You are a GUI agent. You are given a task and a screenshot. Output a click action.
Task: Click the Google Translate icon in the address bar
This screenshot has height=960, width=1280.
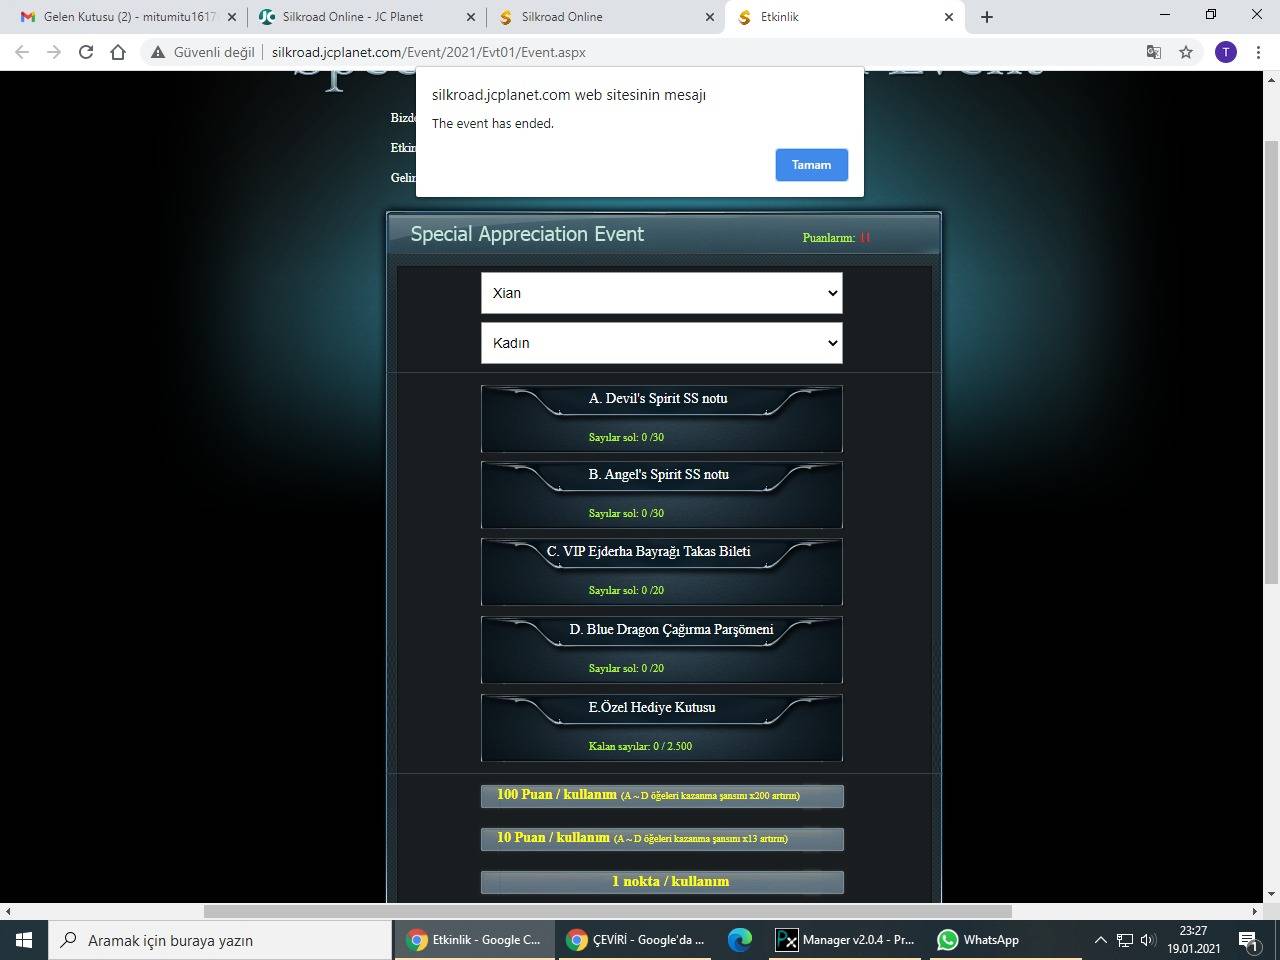tap(1153, 52)
